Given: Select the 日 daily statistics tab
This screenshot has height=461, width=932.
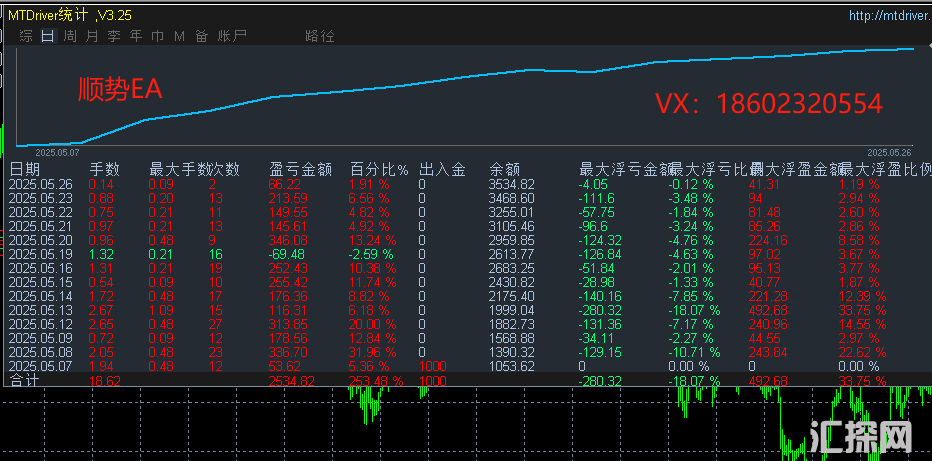Looking at the screenshot, I should click(48, 36).
